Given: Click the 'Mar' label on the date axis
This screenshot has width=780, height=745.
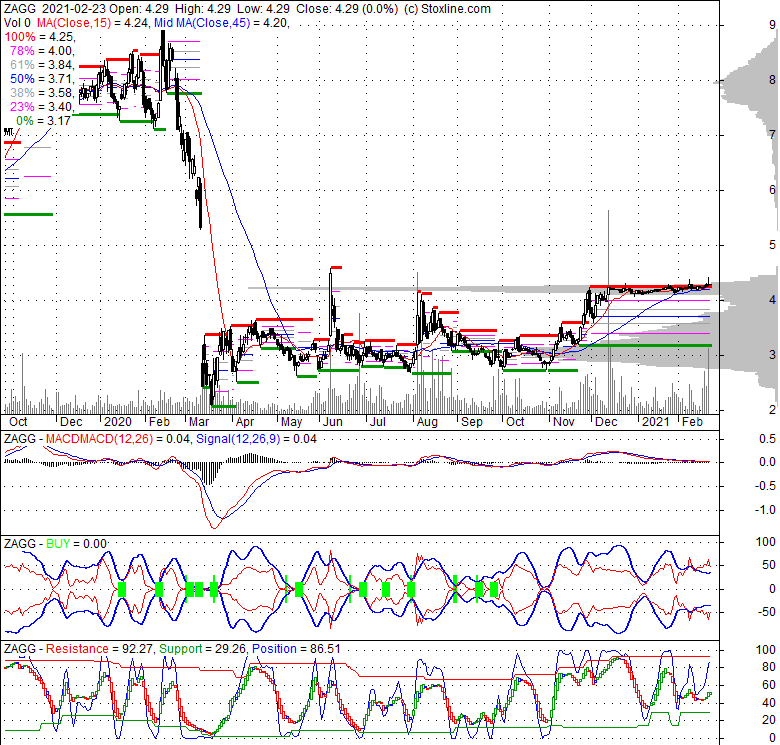Looking at the screenshot, I should 199,422.
